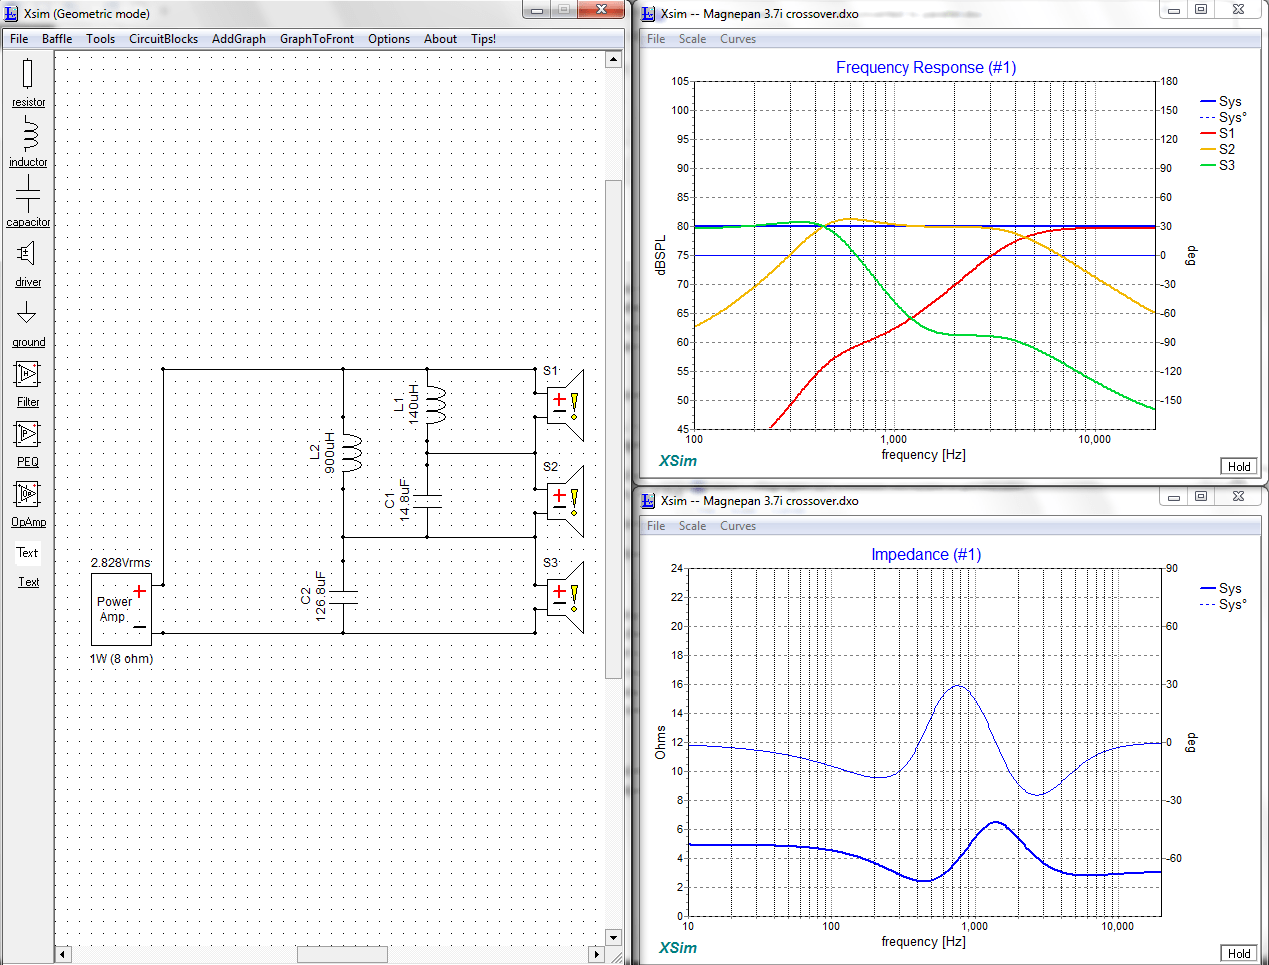This screenshot has width=1269, height=965.
Task: Click the Power Amp block
Action: coord(121,609)
